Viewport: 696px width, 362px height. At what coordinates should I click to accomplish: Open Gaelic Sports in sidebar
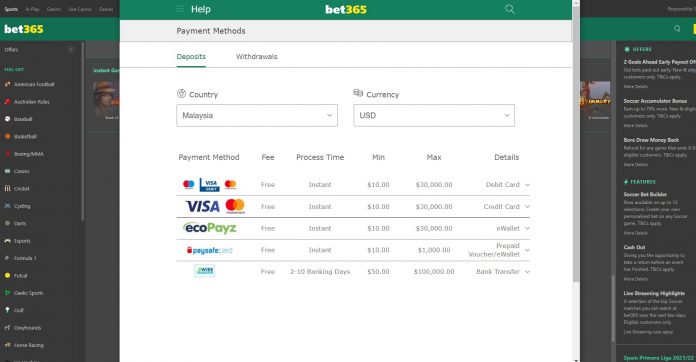(x=28, y=293)
